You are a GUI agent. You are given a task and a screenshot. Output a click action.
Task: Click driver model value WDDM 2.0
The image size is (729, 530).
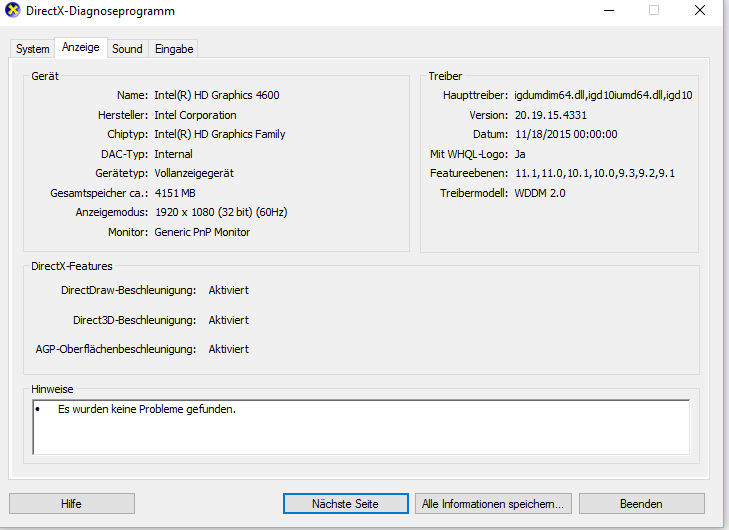click(x=540, y=193)
